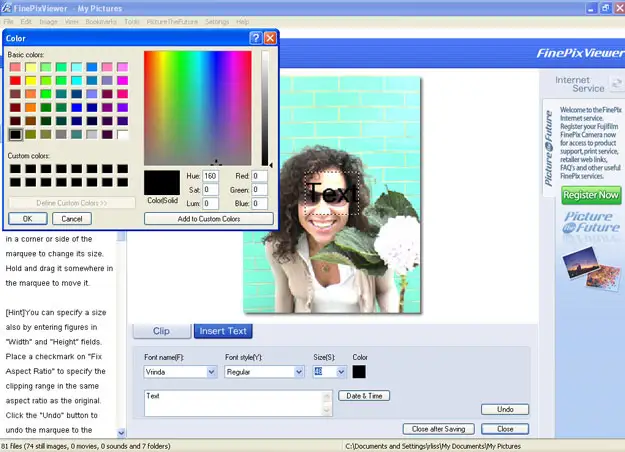Confirm color with OK button

28,219
